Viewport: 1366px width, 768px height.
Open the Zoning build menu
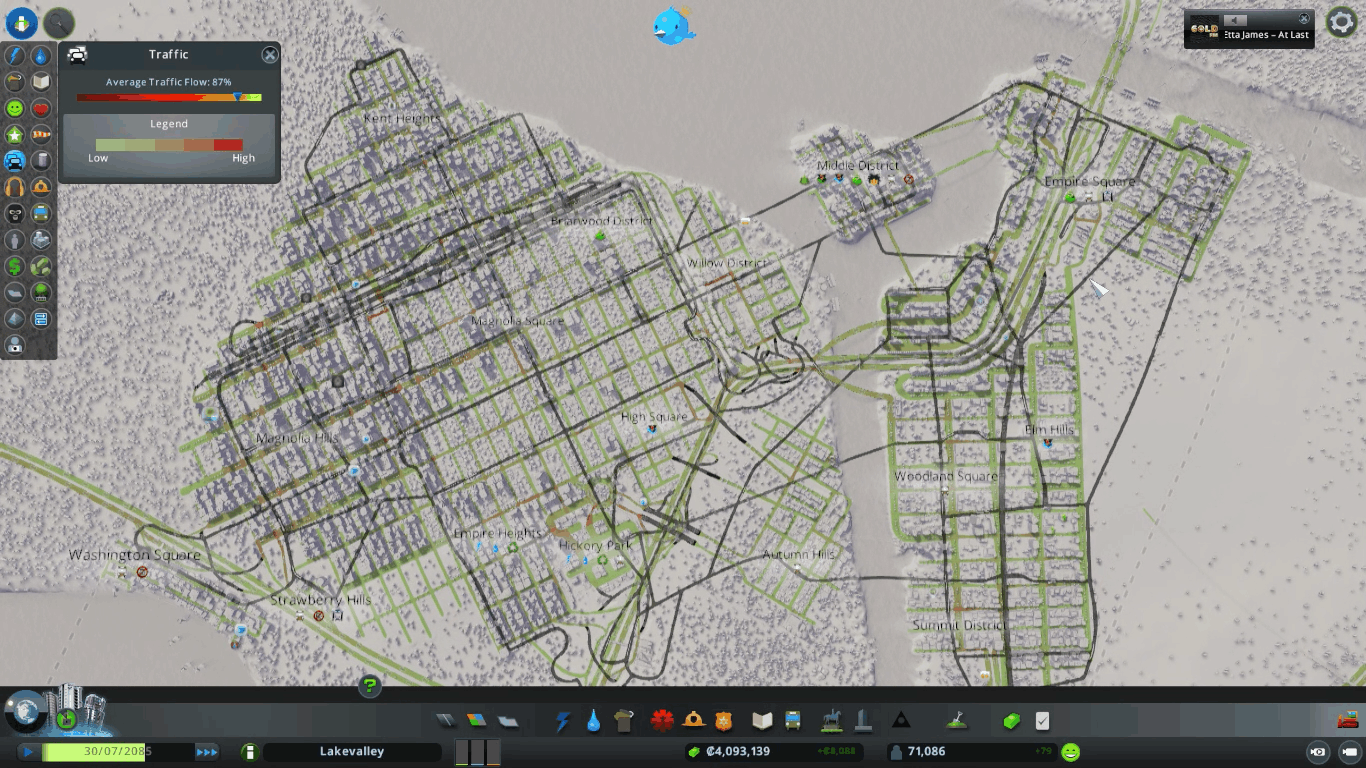click(477, 720)
